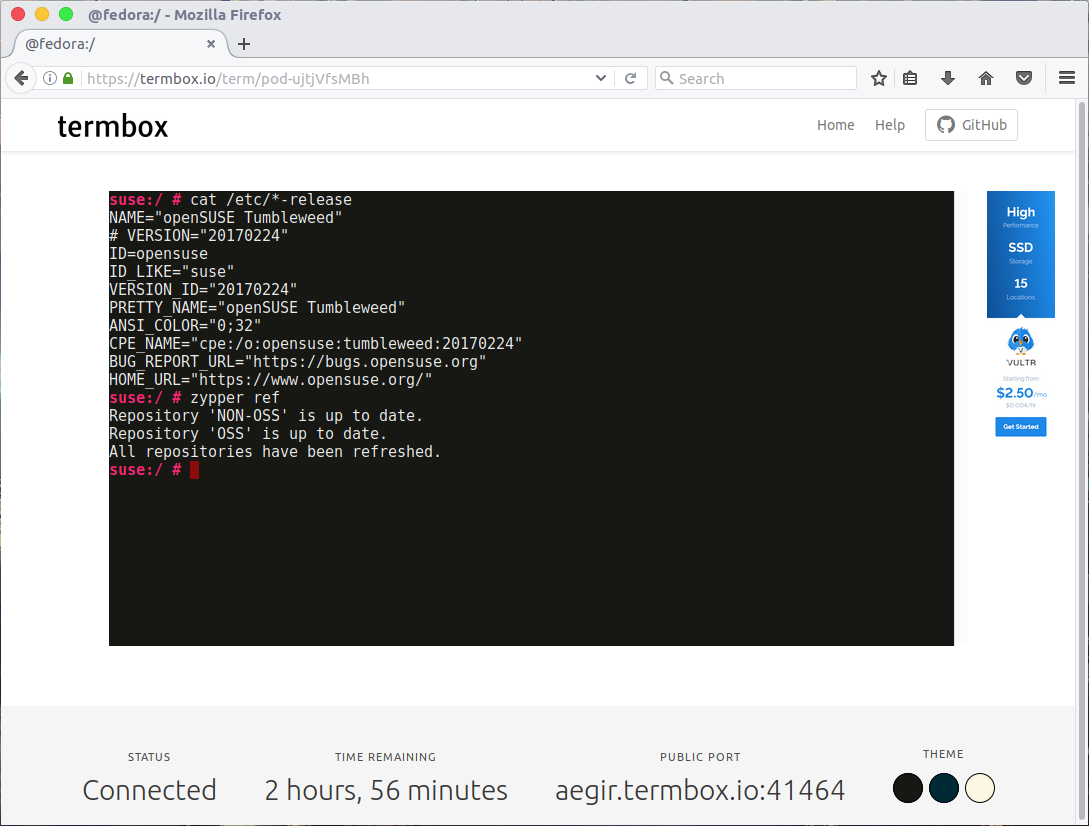Click the 'zypper ref' command line
The image size is (1089, 826).
[x=194, y=397]
